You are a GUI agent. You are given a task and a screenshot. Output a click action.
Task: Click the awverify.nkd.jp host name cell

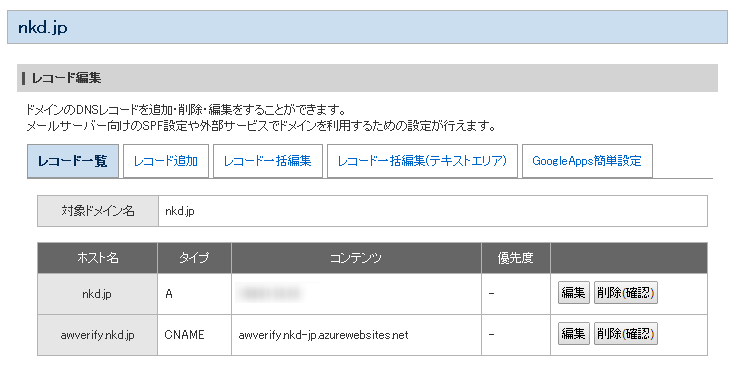(97, 335)
